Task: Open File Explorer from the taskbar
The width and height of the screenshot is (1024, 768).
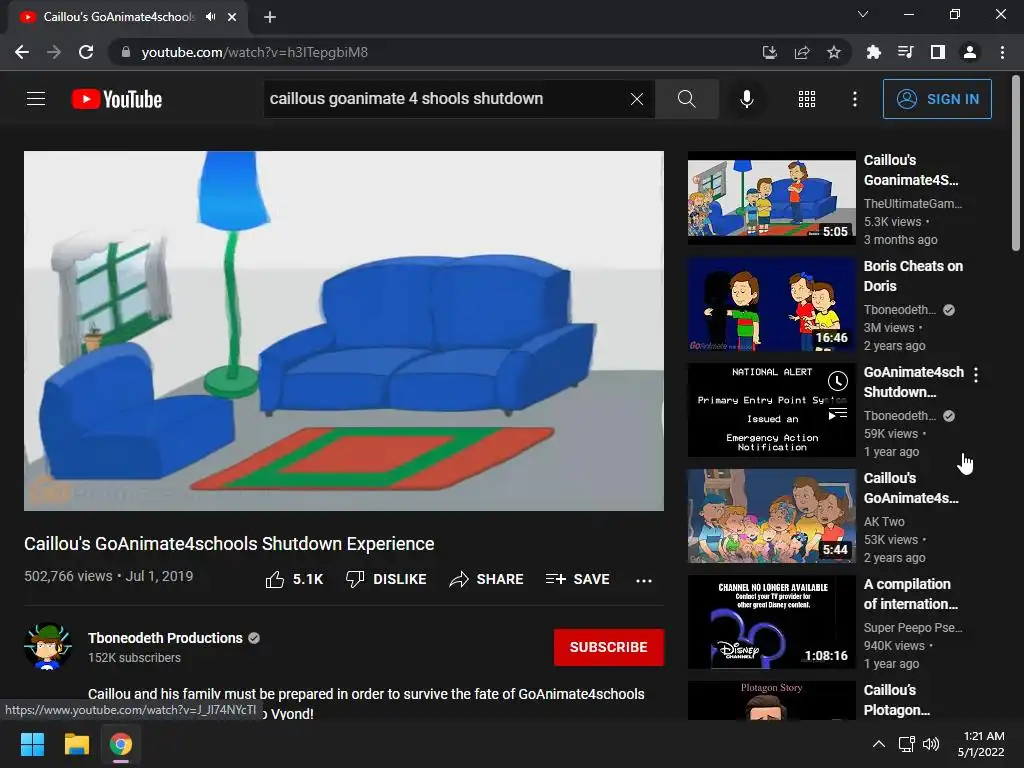Action: coord(76,744)
